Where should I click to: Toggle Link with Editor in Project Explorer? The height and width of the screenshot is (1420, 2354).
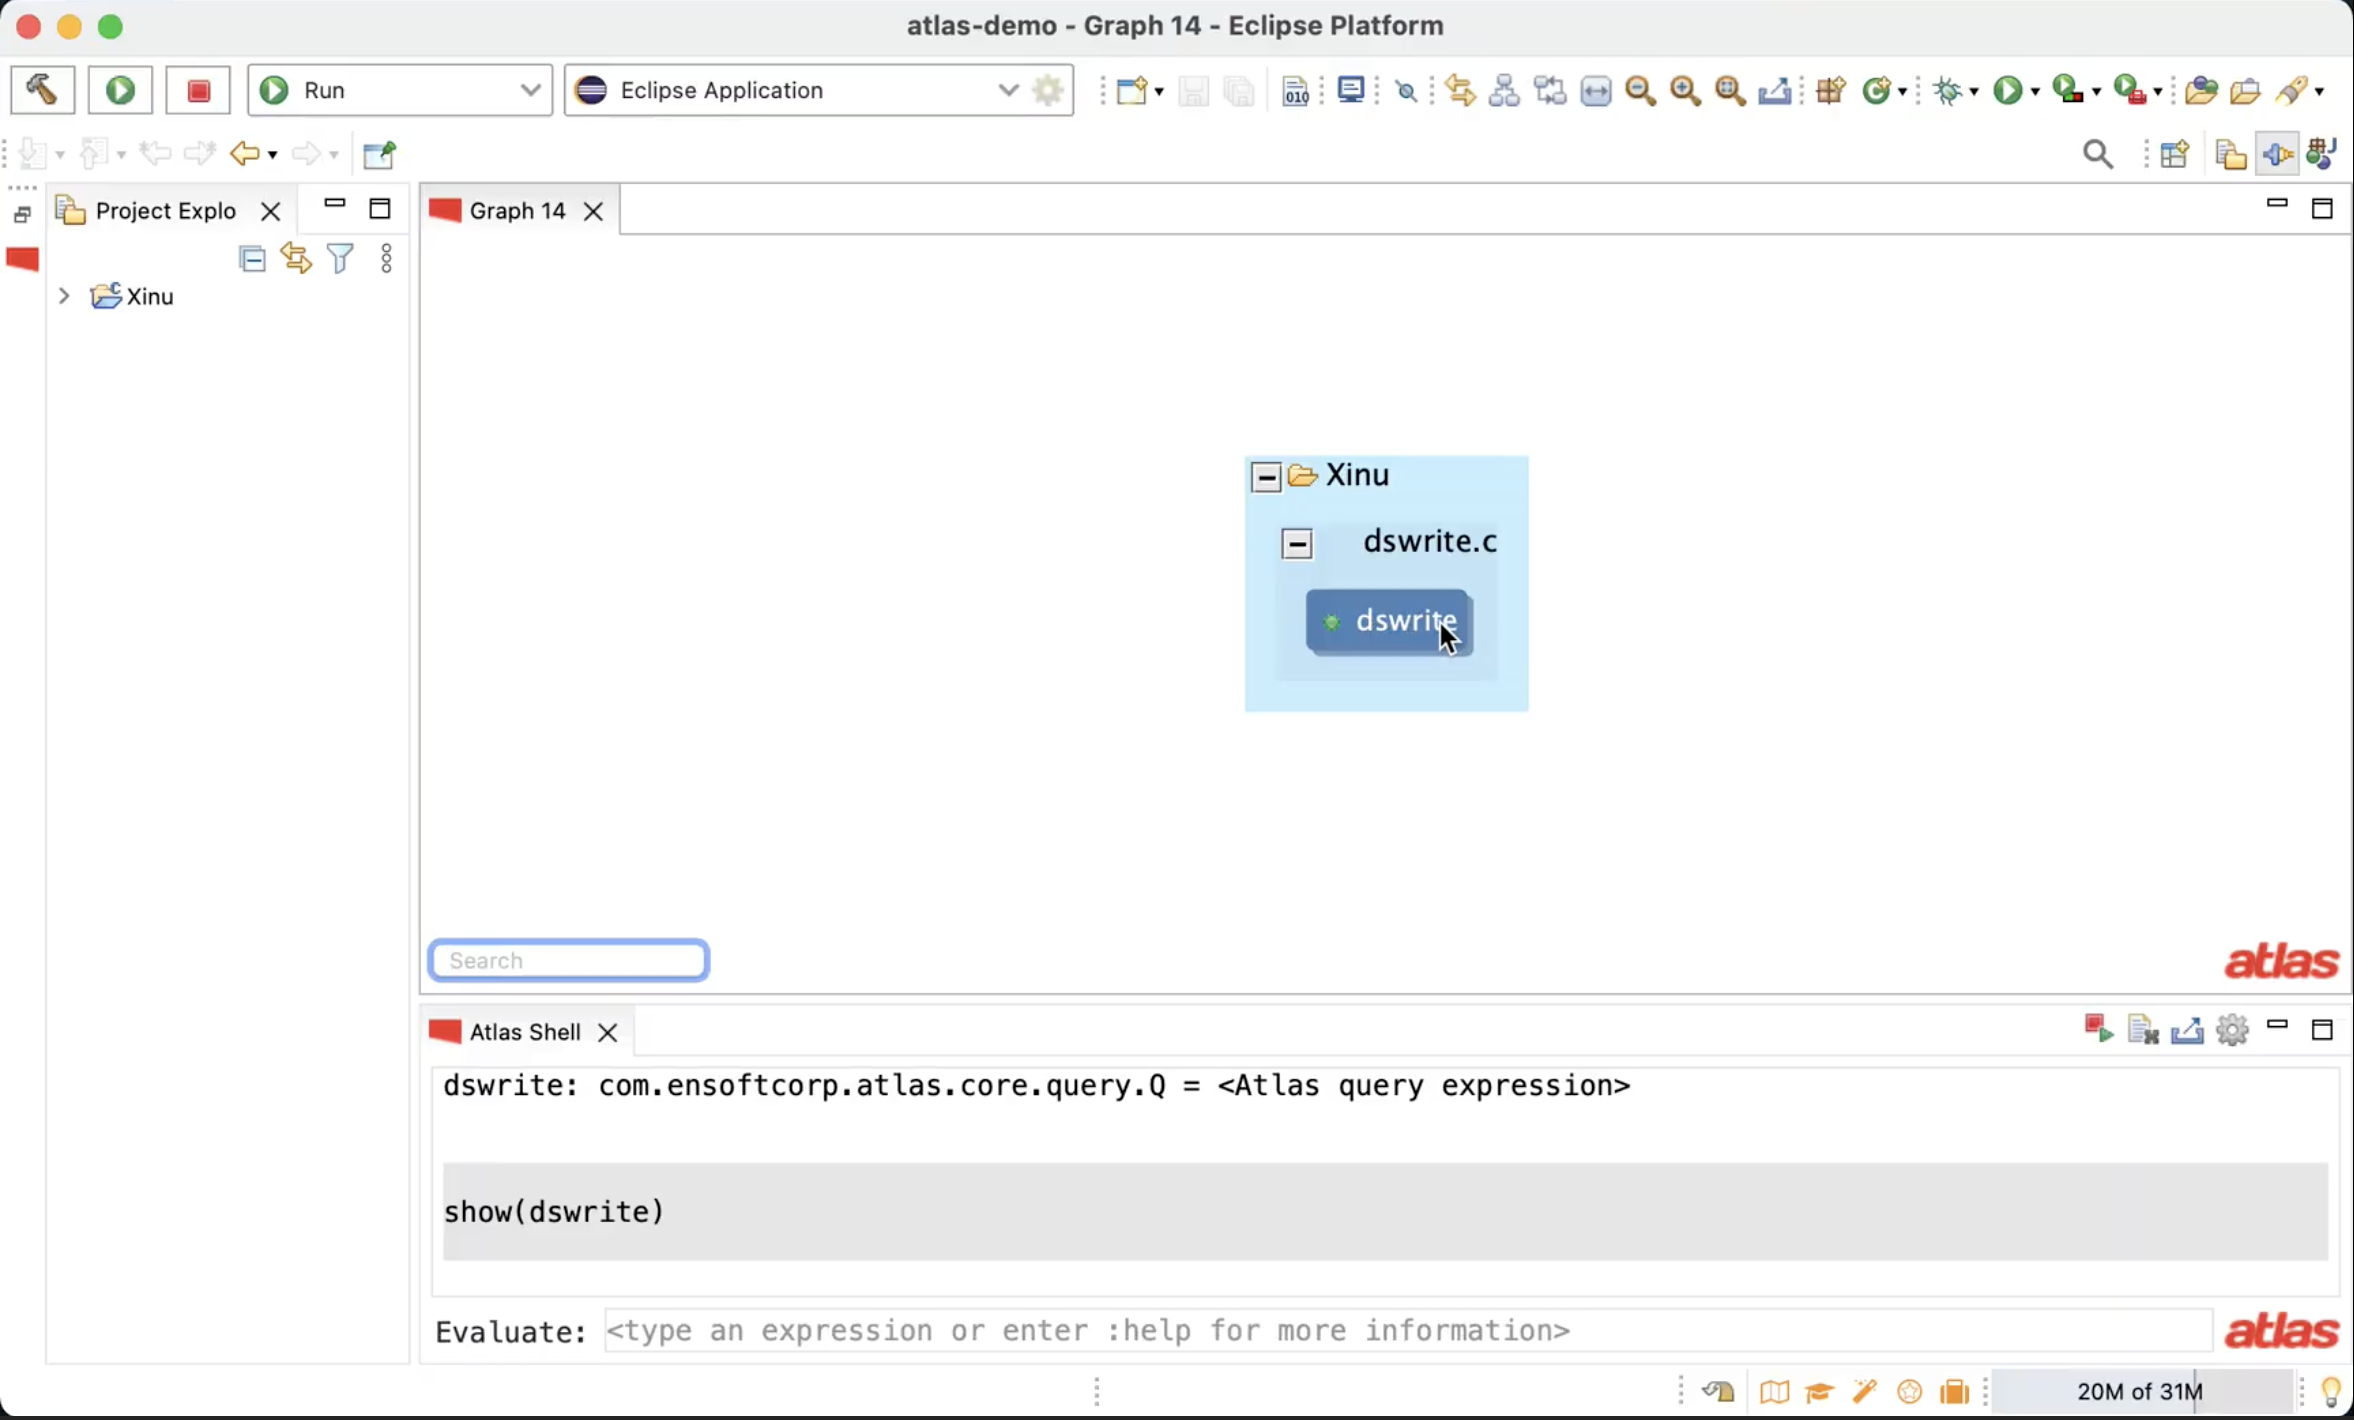click(296, 259)
